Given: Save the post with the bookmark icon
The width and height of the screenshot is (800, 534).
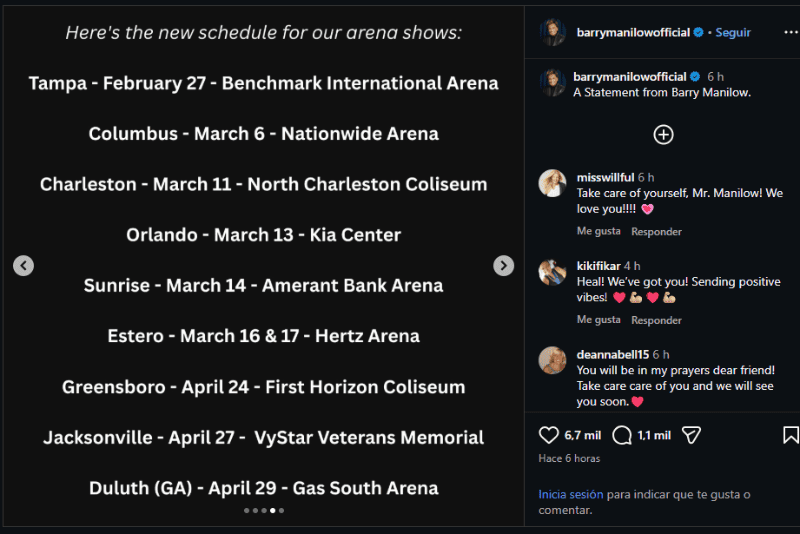Looking at the screenshot, I should pos(790,435).
